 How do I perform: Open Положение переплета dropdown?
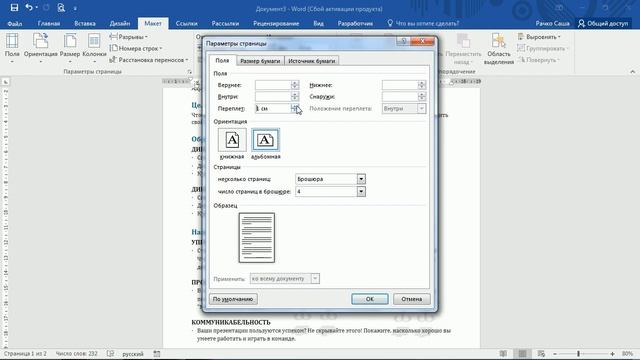(x=404, y=108)
